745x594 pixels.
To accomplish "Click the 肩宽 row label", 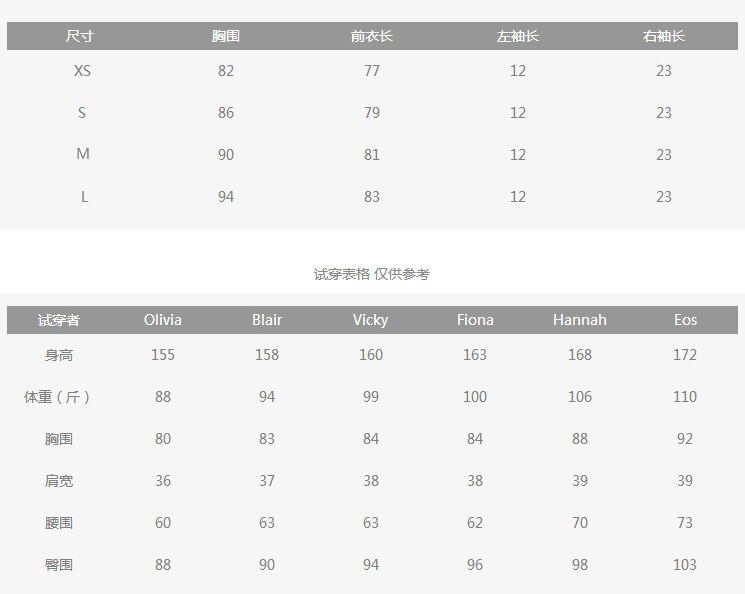I will point(59,481).
